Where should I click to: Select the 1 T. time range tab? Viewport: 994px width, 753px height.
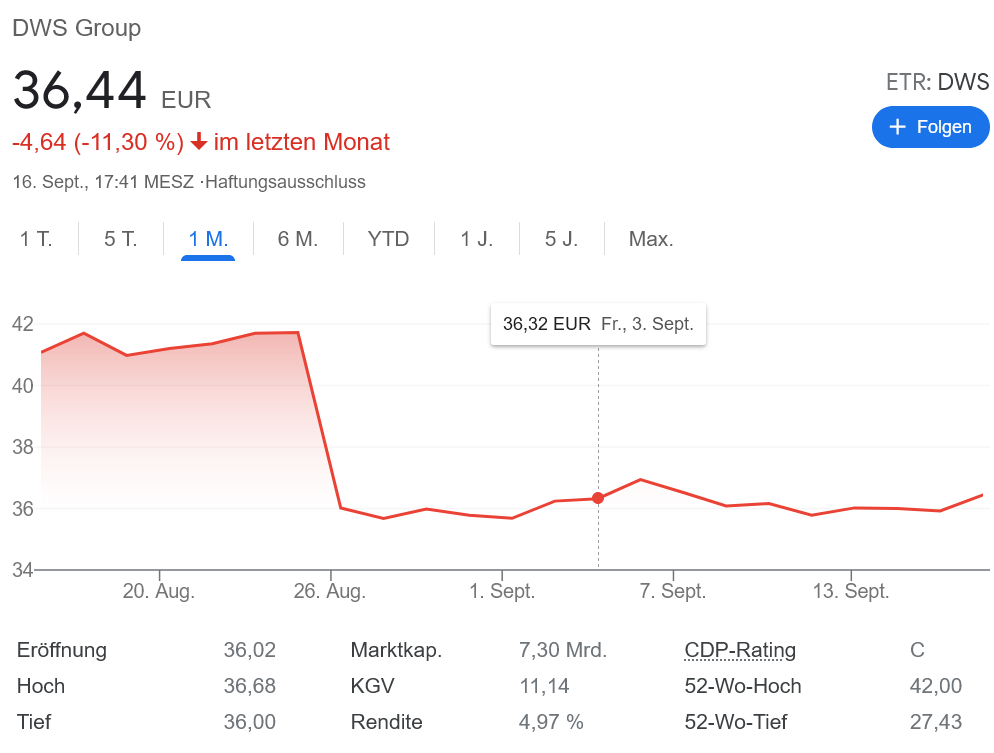36,239
